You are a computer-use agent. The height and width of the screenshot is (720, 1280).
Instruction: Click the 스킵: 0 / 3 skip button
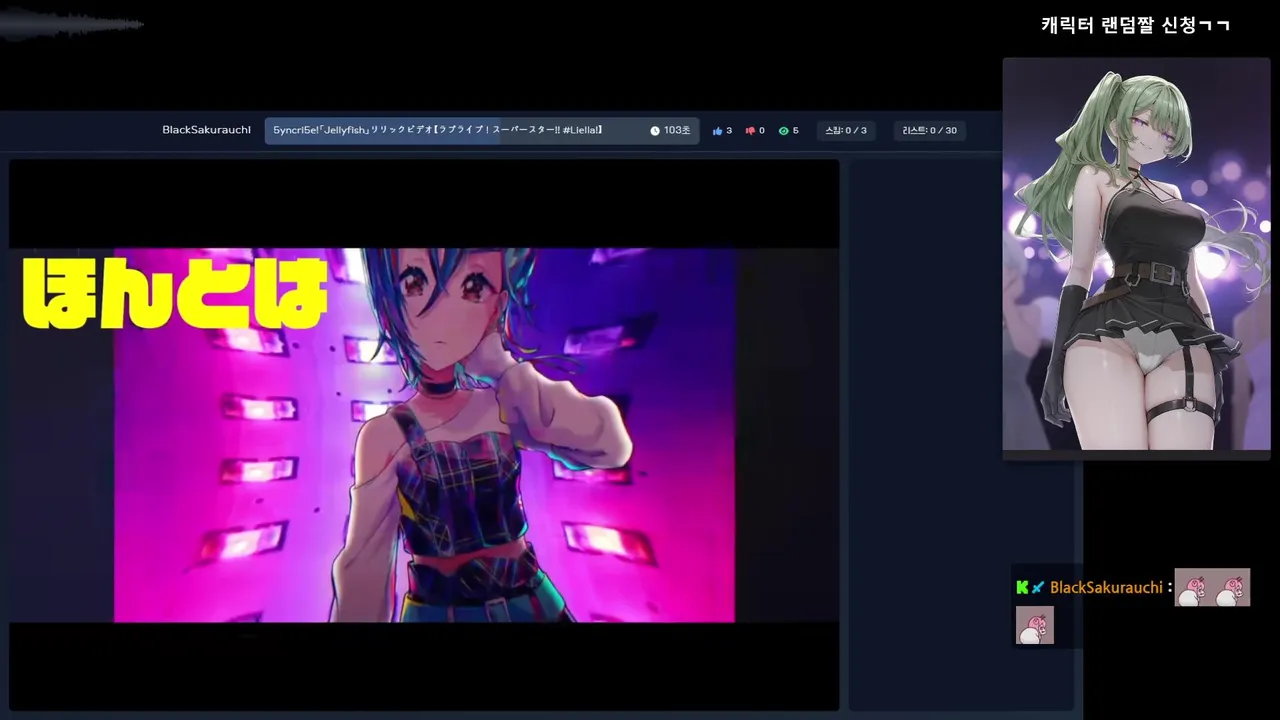pyautogui.click(x=846, y=131)
